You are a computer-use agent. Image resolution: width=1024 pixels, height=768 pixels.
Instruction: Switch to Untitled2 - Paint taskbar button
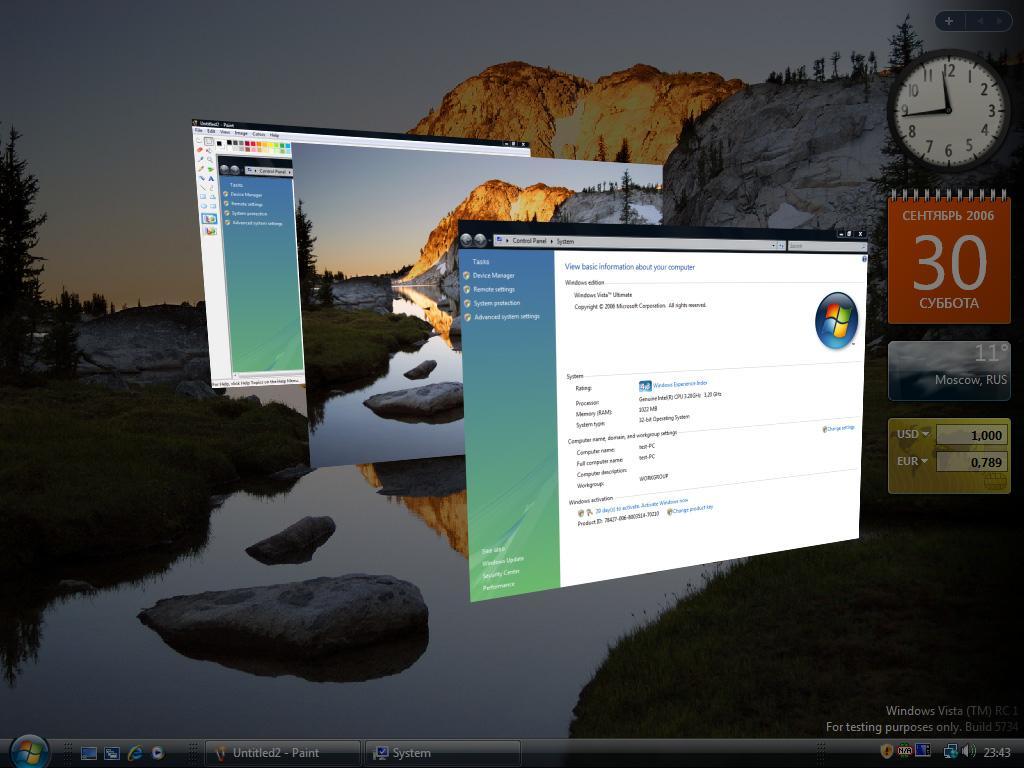[283, 753]
